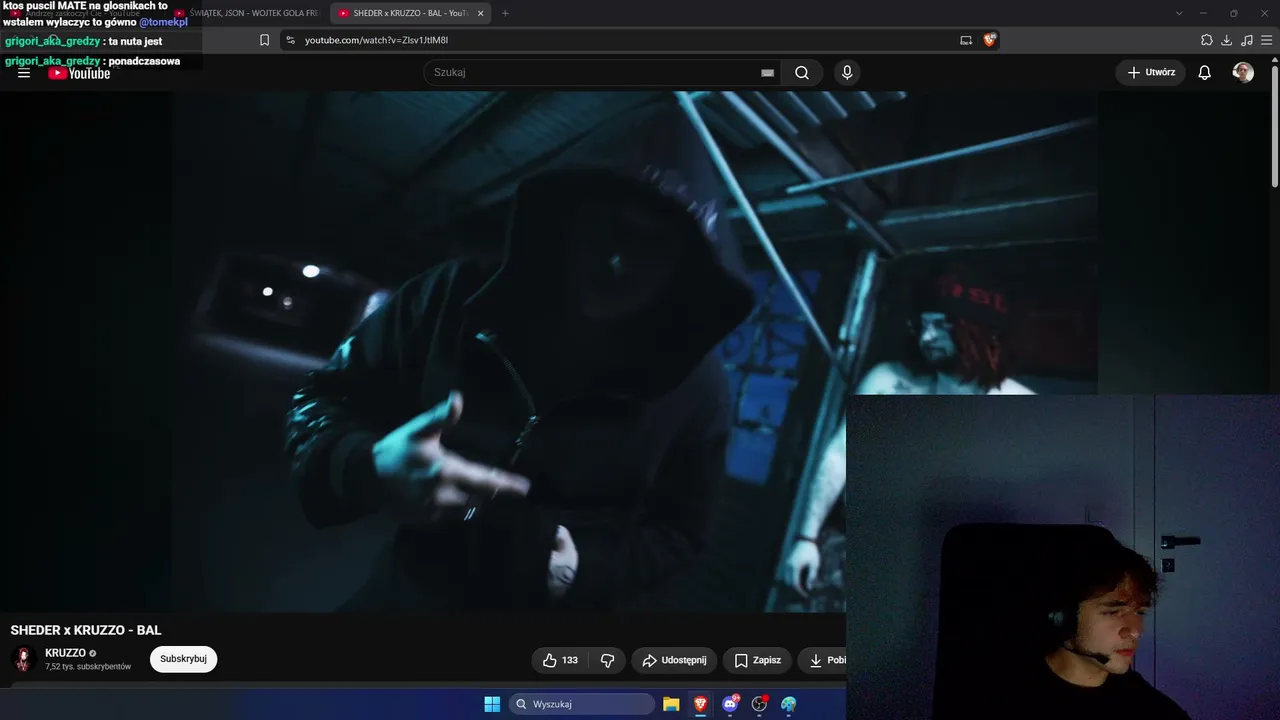View site settings icon beside the URL
Image resolution: width=1280 pixels, height=720 pixels.
[290, 40]
